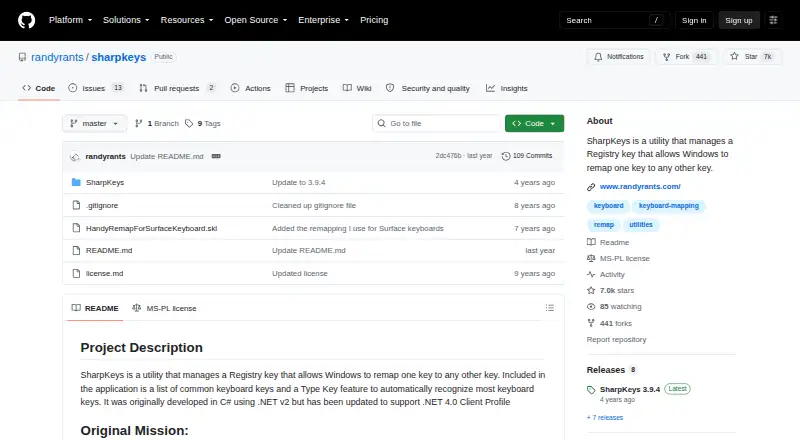Switch to the MS-PL license tab
This screenshot has height=440, width=800.
point(164,308)
